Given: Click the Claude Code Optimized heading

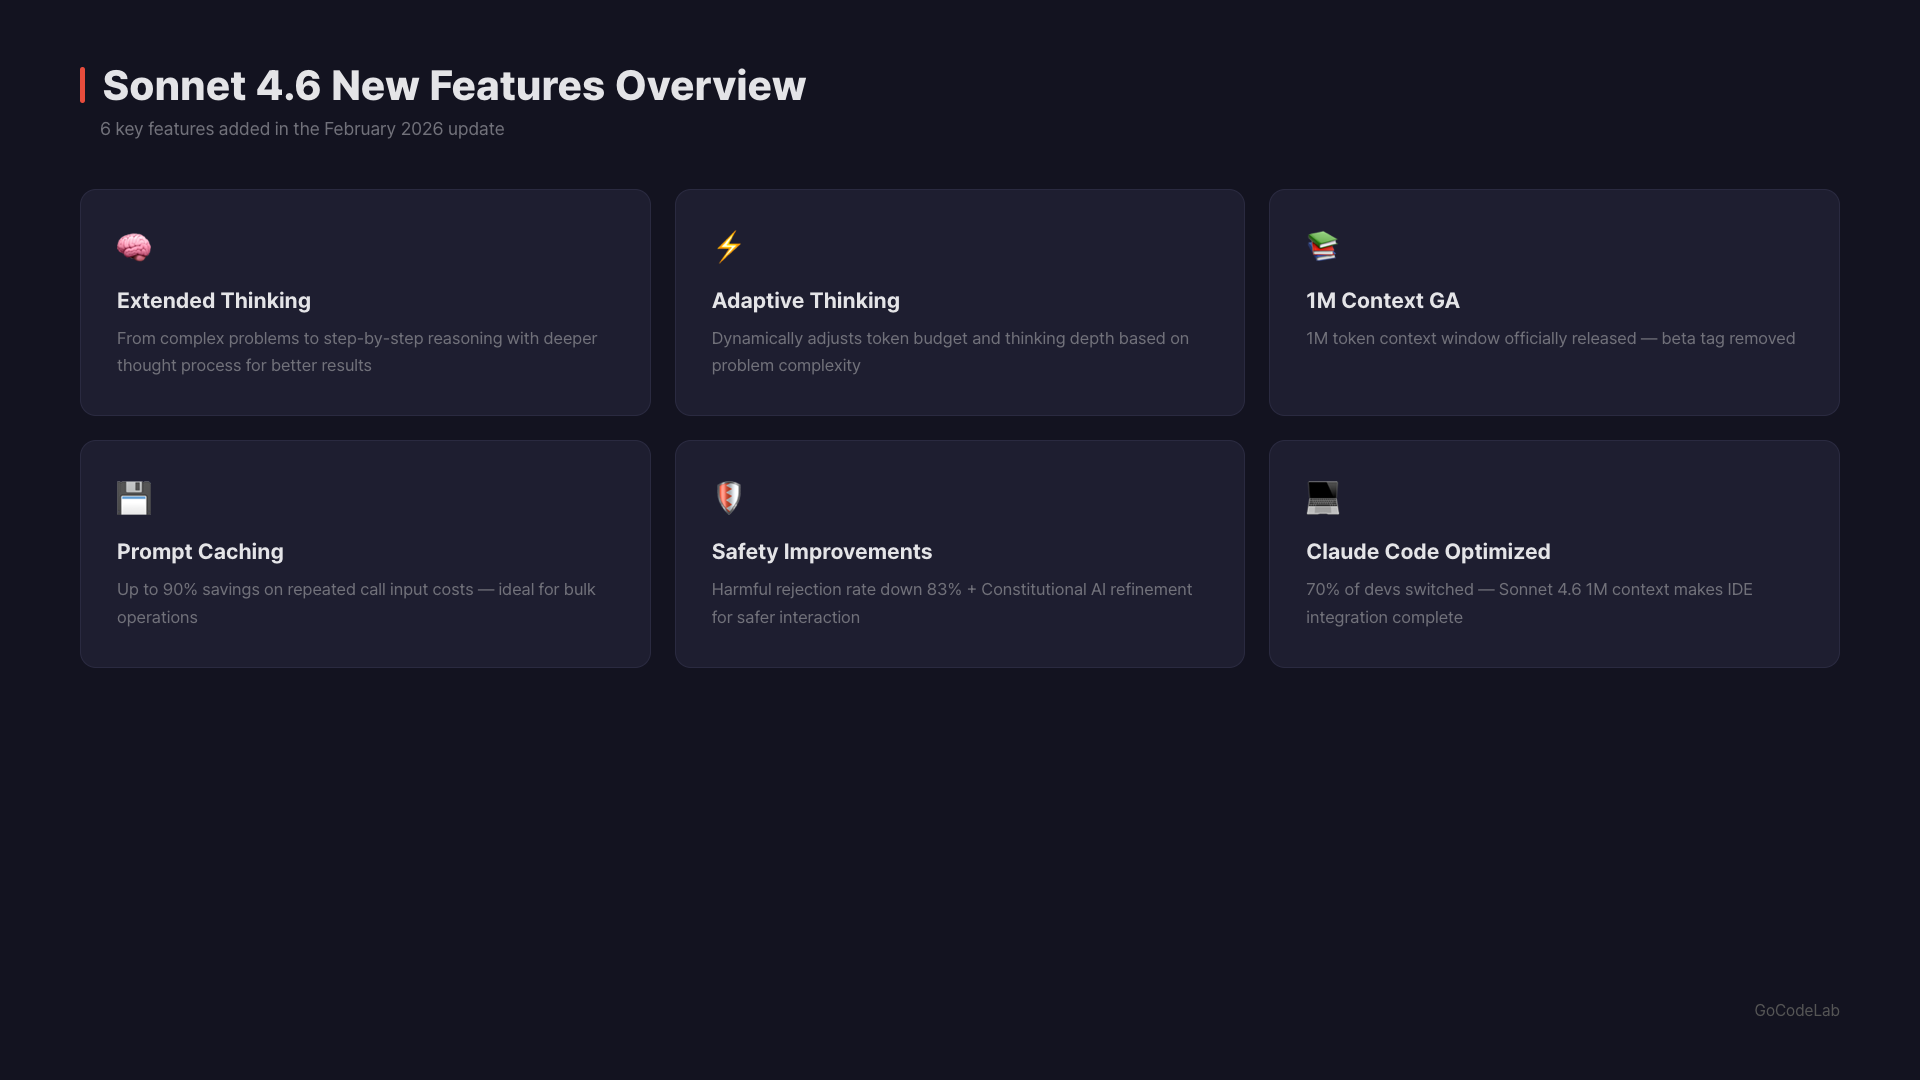Looking at the screenshot, I should coord(1427,552).
